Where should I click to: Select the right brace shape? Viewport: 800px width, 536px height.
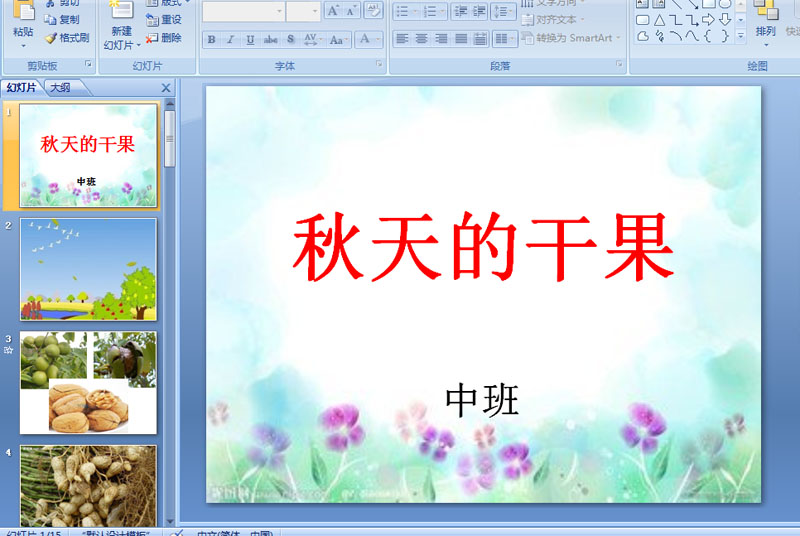[x=724, y=36]
